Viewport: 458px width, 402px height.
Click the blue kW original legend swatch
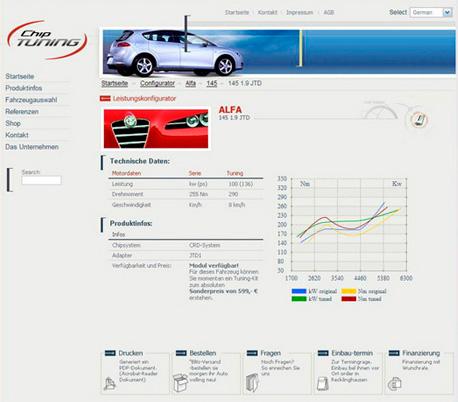tap(299, 291)
